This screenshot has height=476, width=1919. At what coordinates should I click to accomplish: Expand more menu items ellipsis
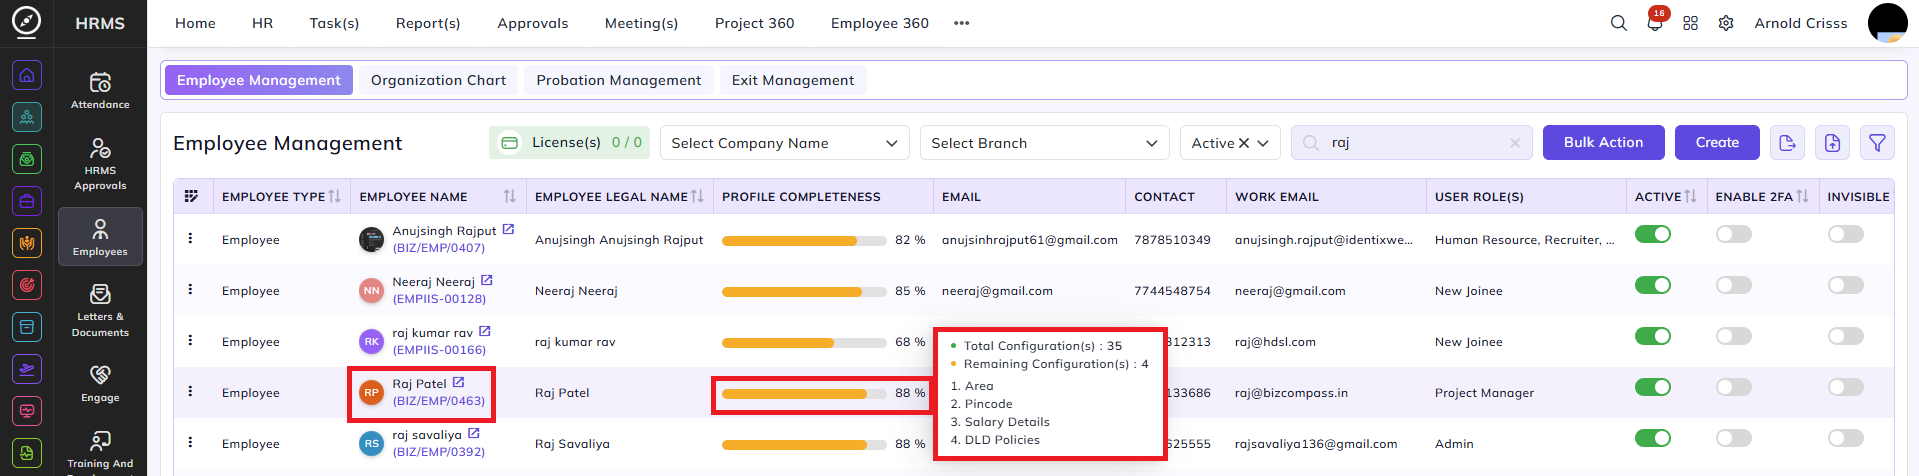[x=961, y=23]
